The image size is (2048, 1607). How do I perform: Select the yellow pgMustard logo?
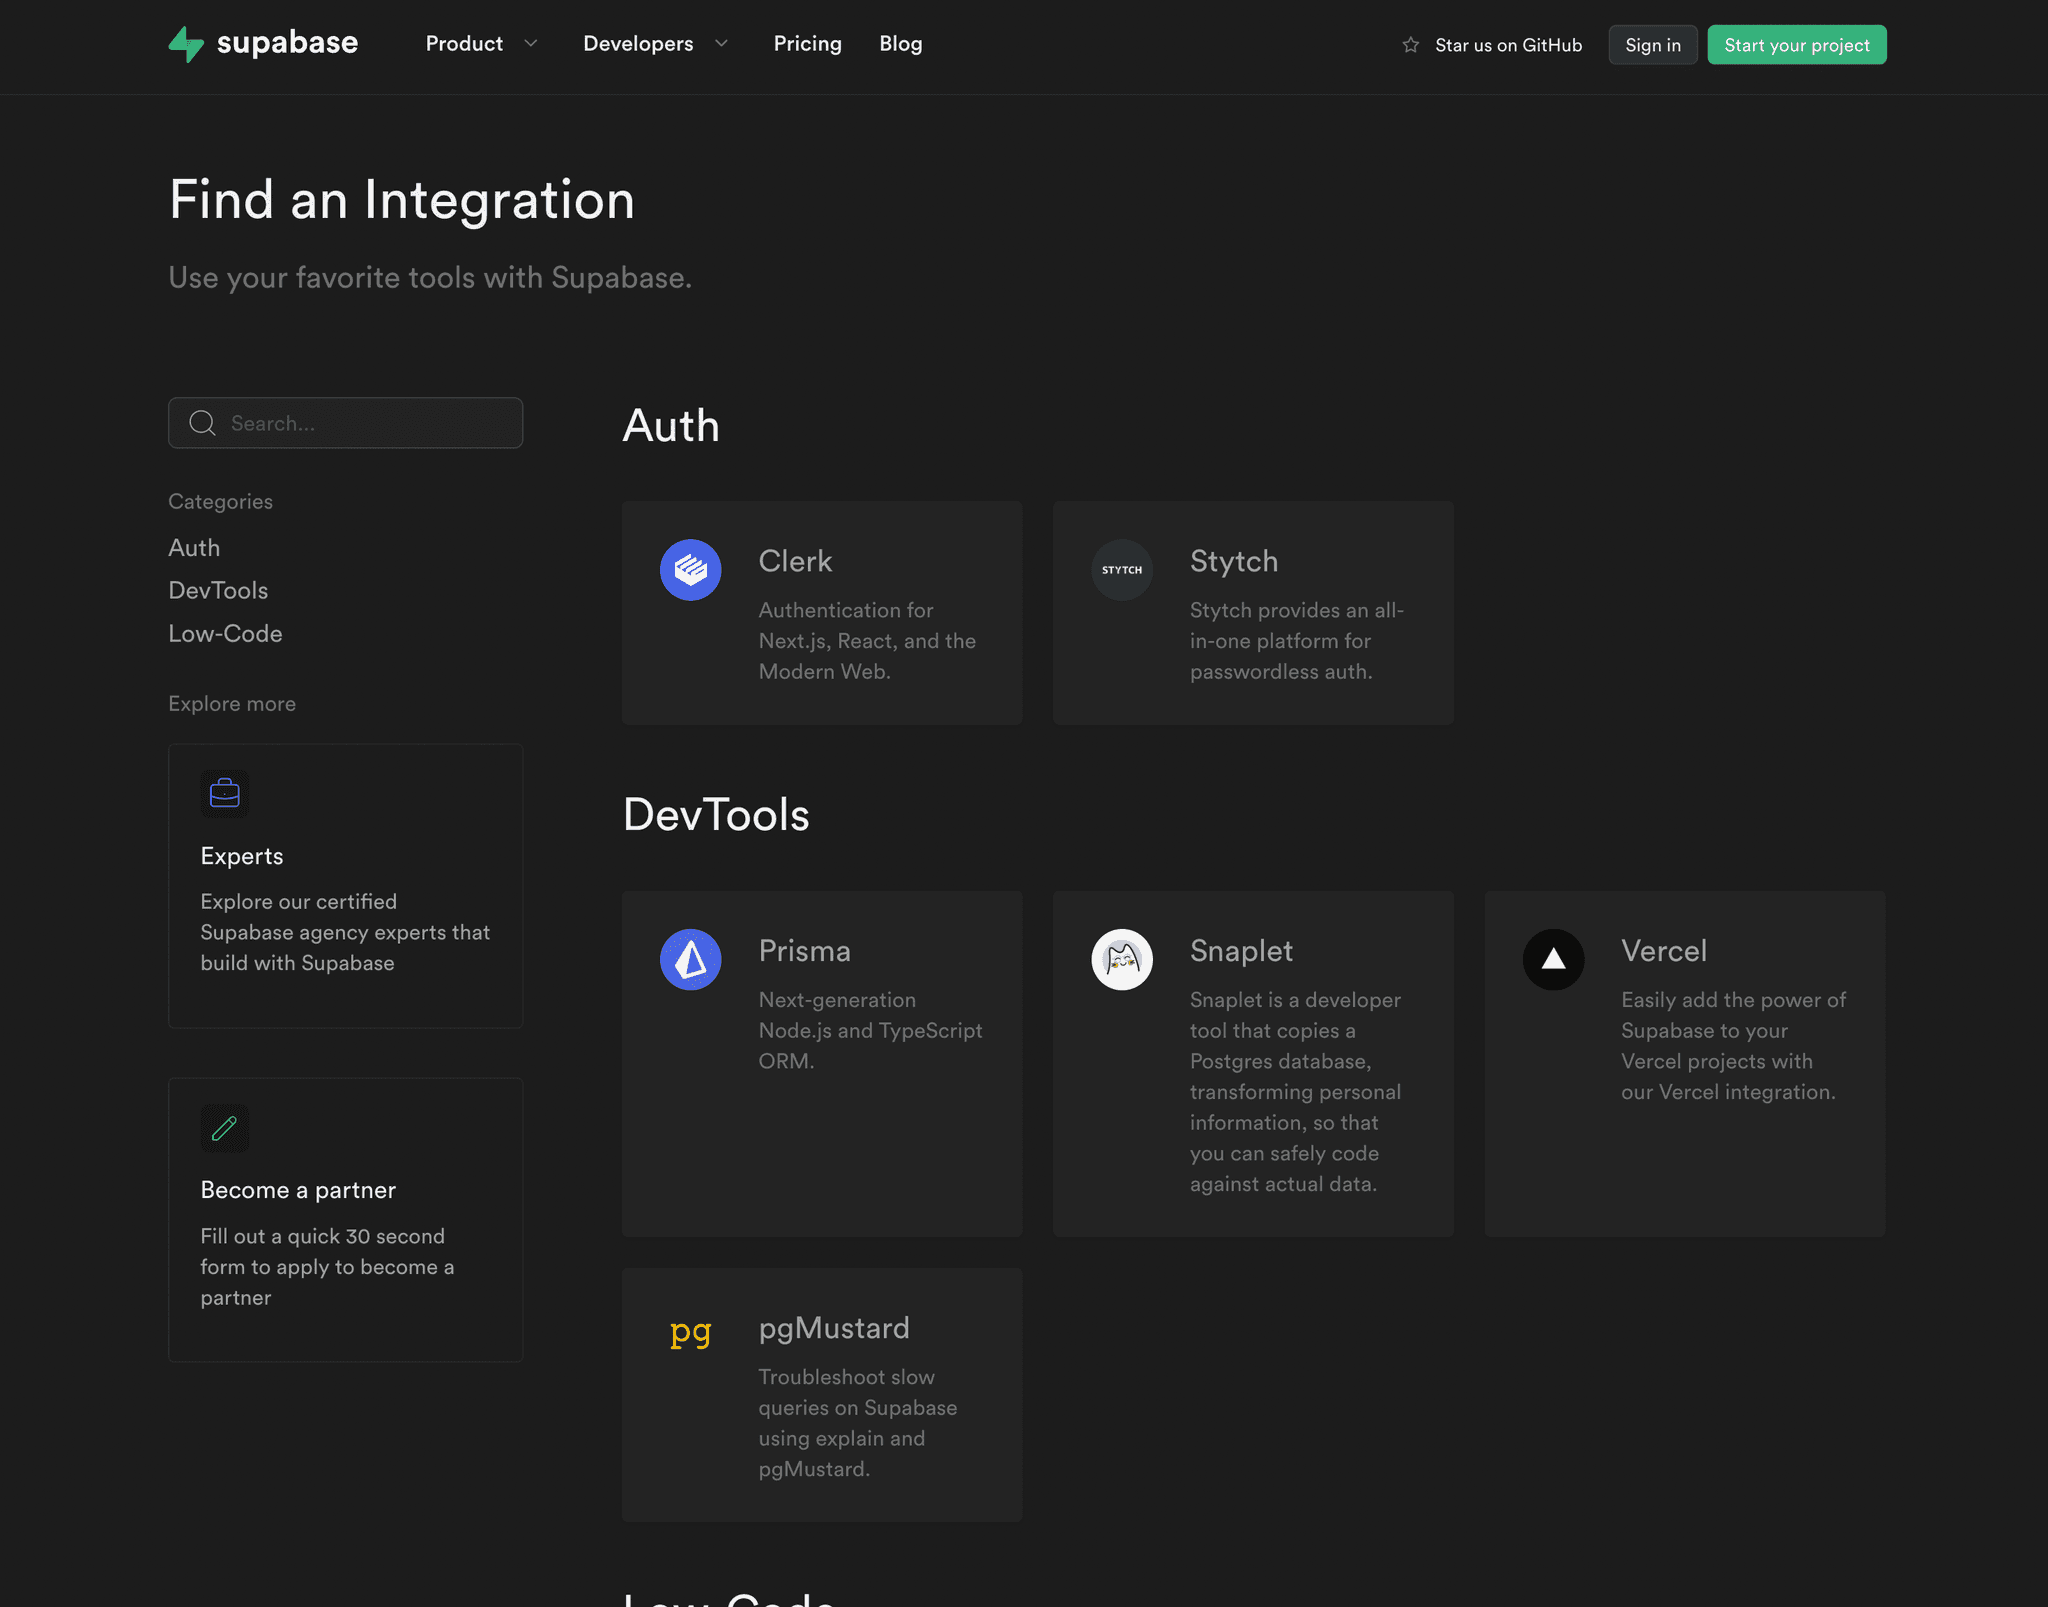pos(690,1333)
